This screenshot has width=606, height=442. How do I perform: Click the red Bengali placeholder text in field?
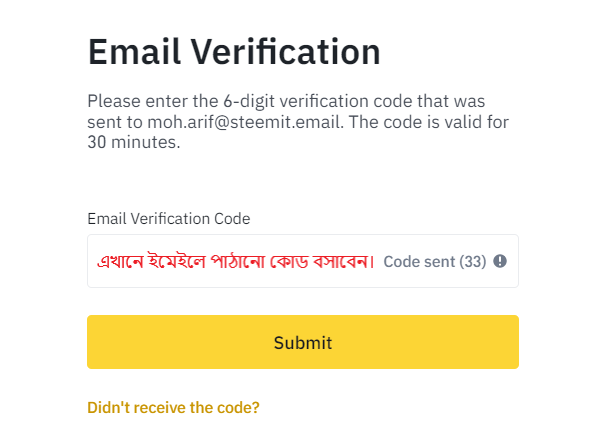click(x=236, y=262)
